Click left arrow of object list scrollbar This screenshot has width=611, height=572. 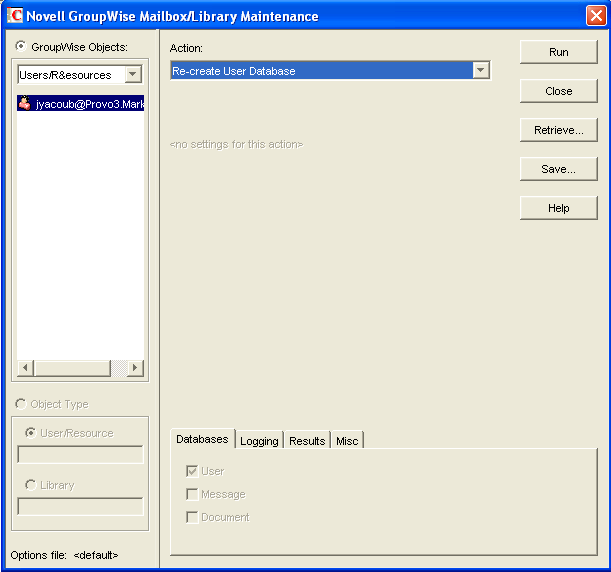(25, 367)
